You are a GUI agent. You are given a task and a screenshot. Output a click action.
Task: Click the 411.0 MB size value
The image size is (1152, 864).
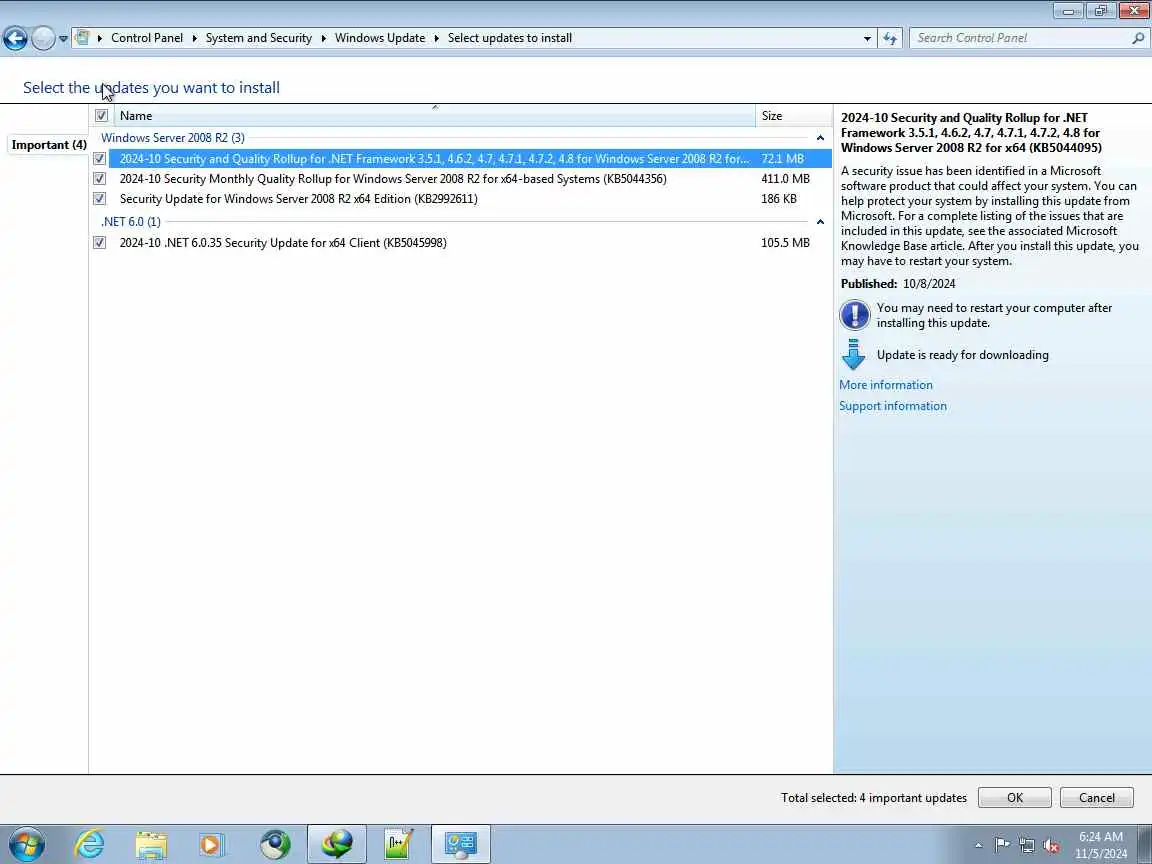point(785,179)
